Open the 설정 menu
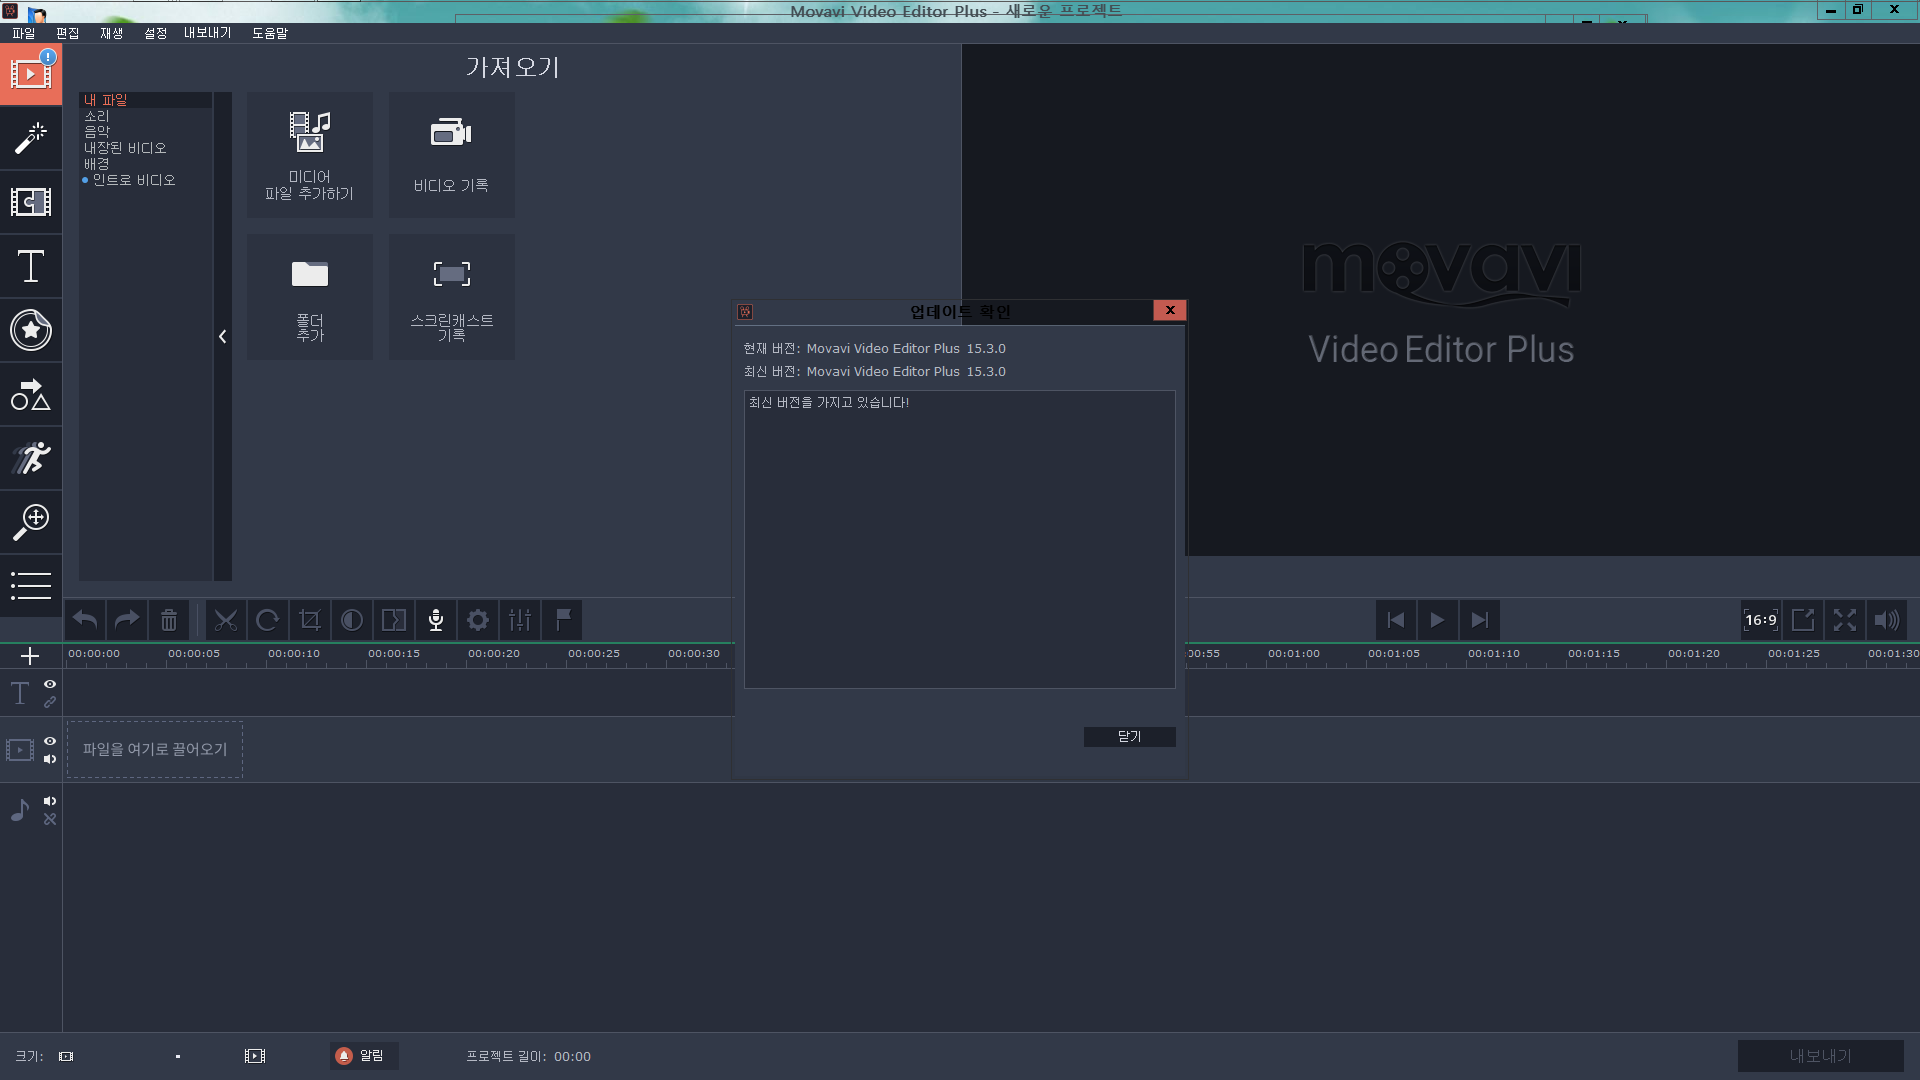The image size is (1920, 1080). [x=155, y=33]
